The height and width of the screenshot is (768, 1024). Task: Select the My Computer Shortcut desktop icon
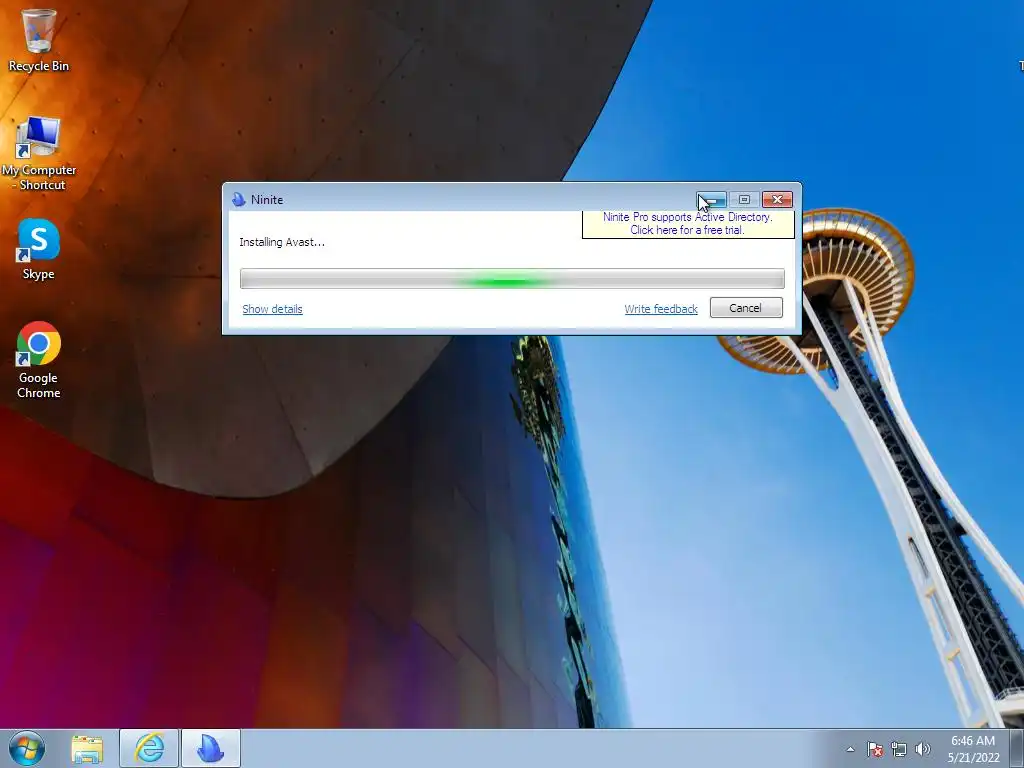(x=39, y=154)
